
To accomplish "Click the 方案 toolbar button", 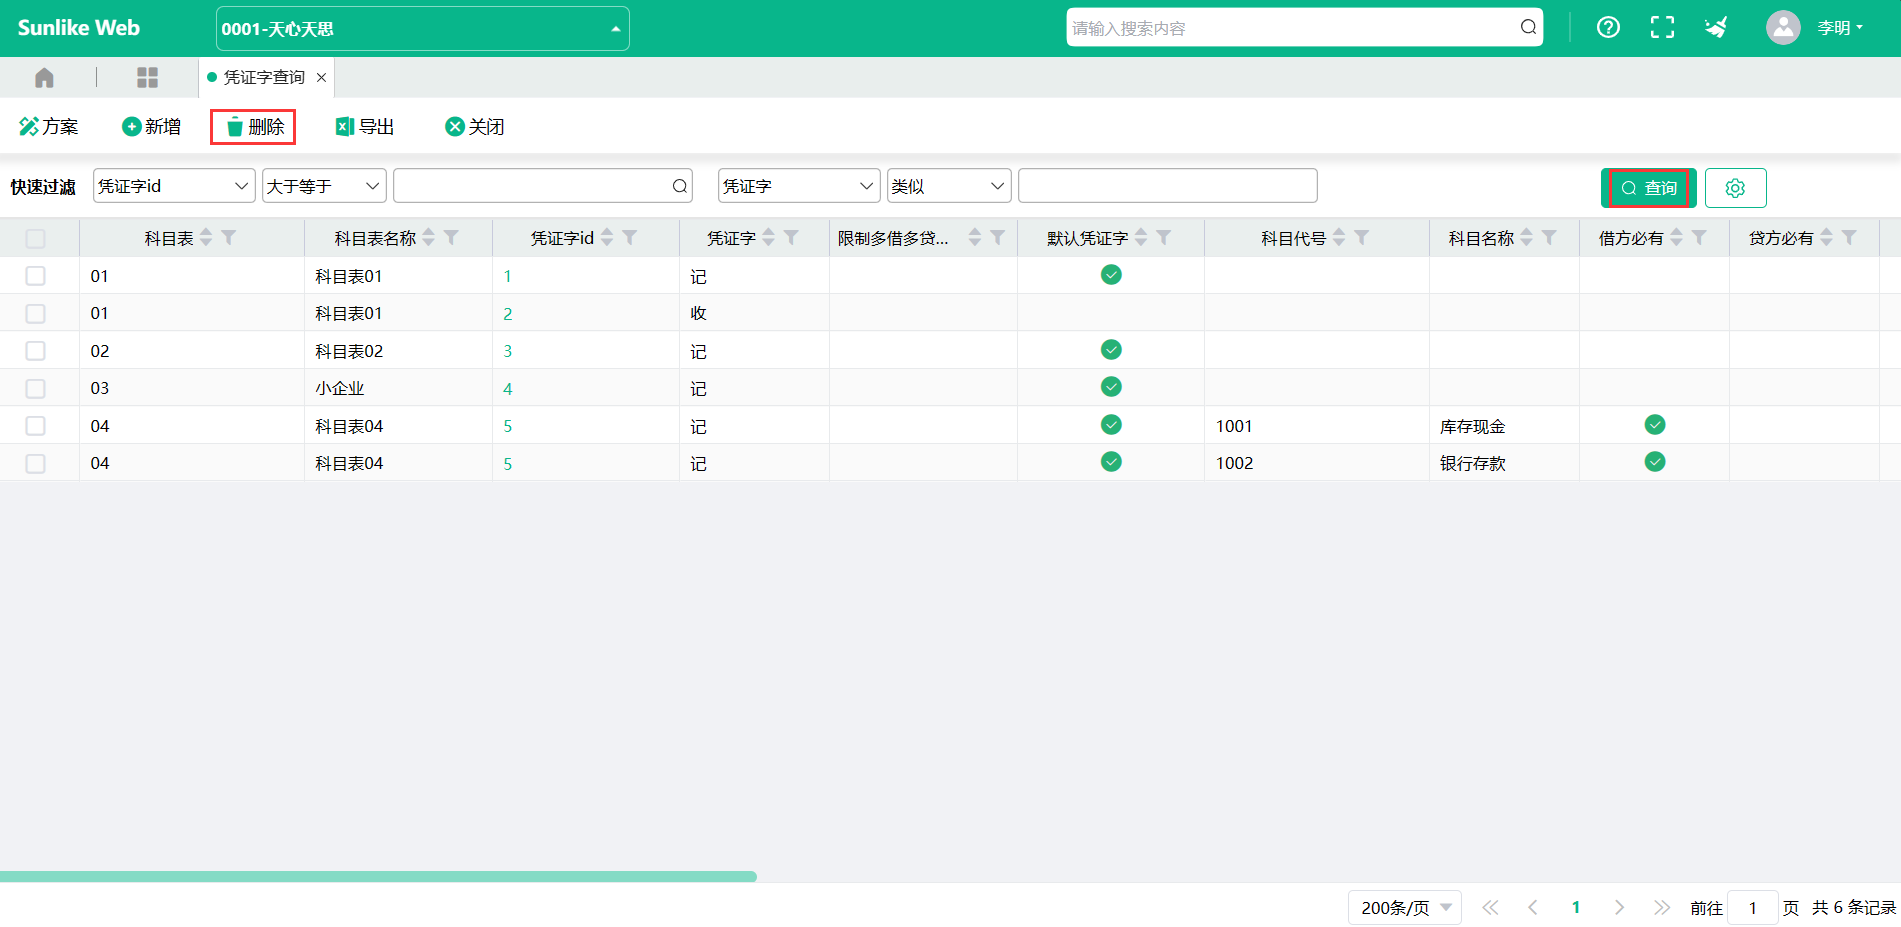I will (49, 127).
